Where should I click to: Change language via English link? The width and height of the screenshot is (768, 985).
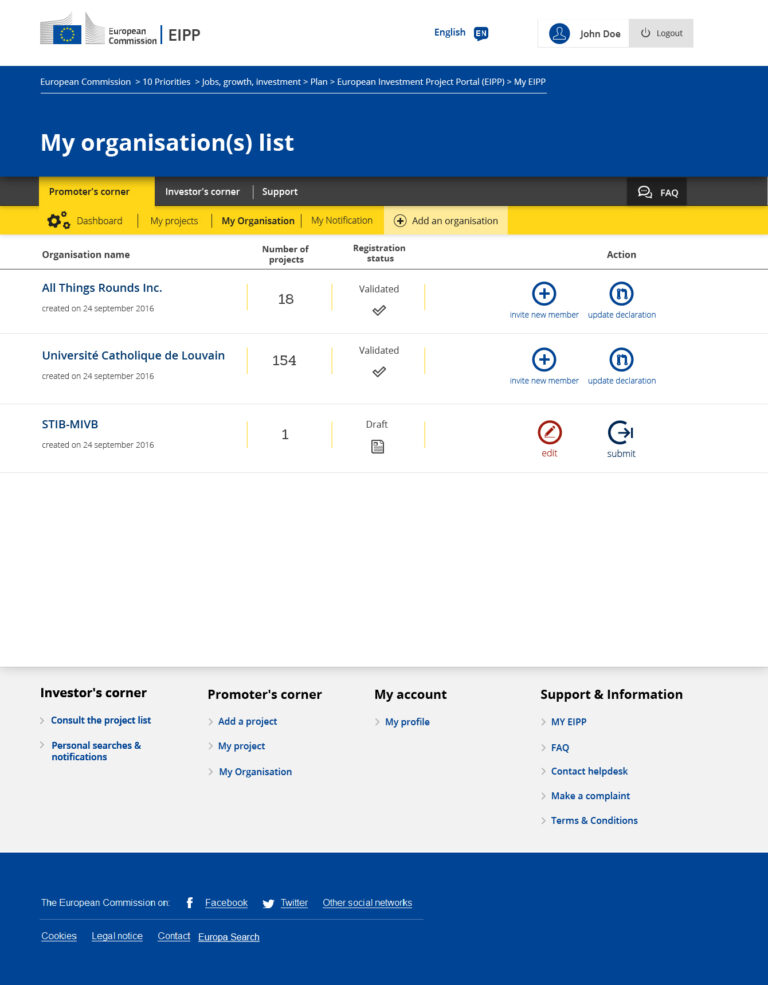(450, 32)
